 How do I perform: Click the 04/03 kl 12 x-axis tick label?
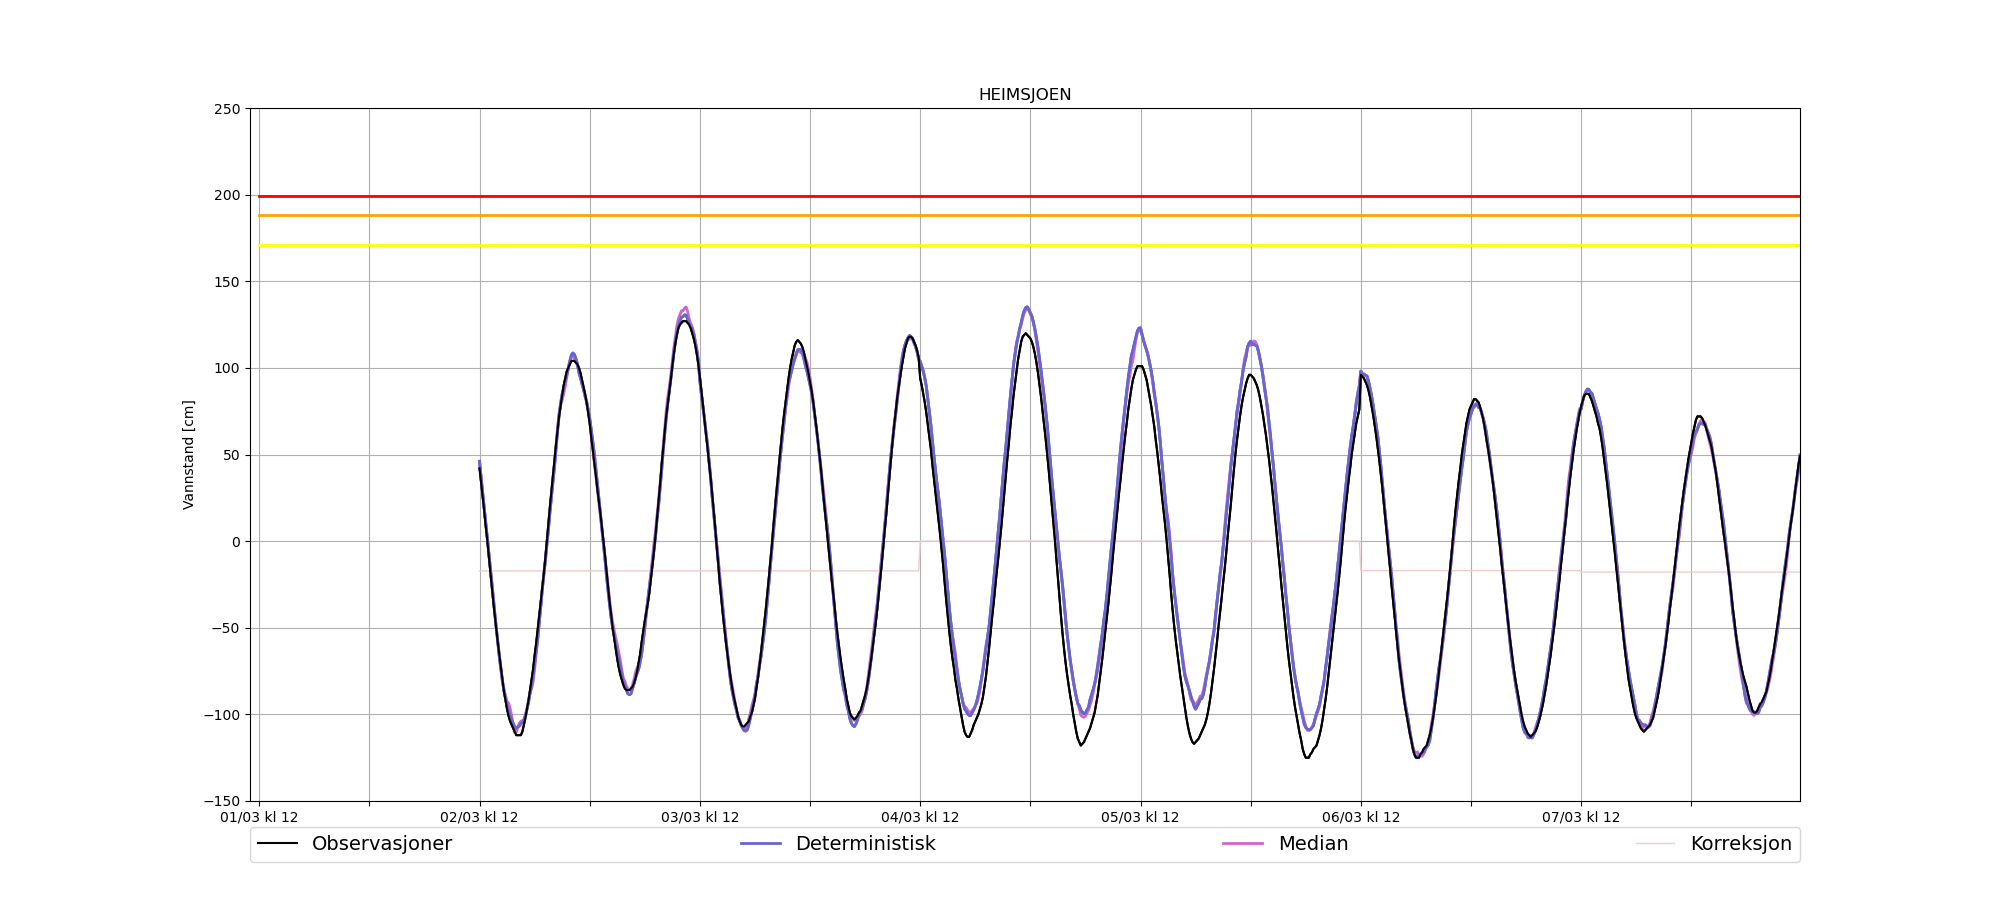pos(920,818)
